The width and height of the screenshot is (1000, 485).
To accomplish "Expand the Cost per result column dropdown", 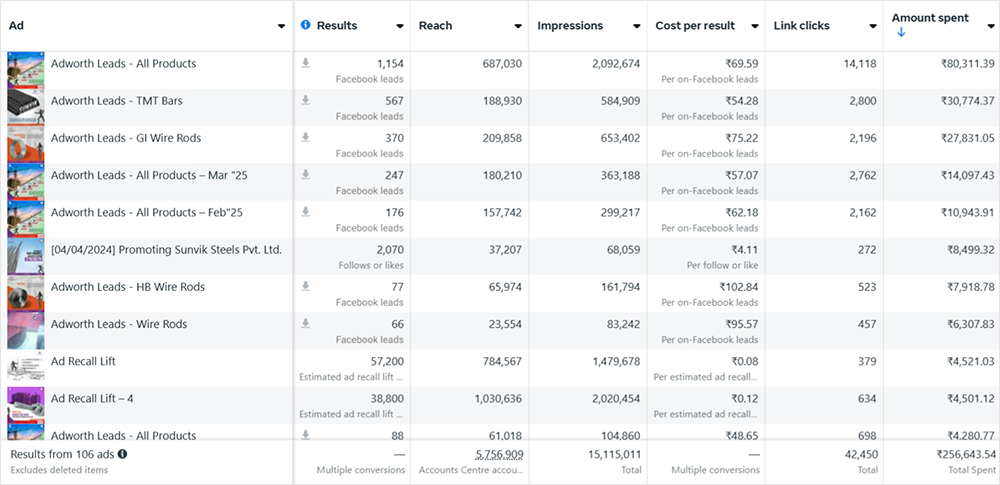I will tap(754, 26).
